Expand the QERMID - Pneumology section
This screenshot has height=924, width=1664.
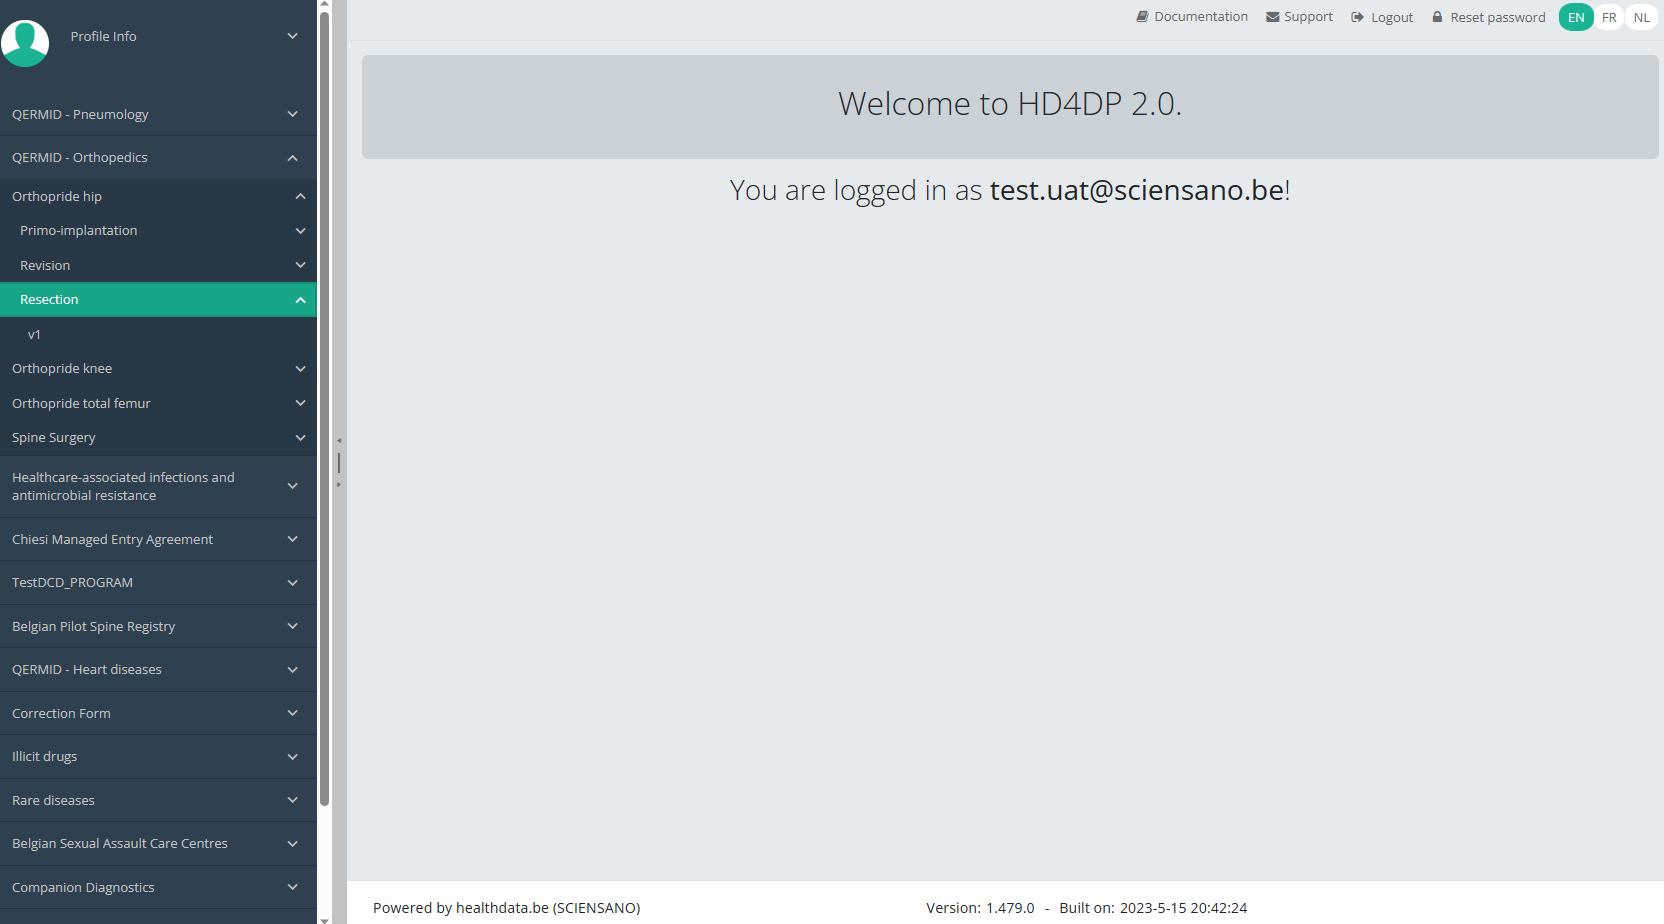158,115
